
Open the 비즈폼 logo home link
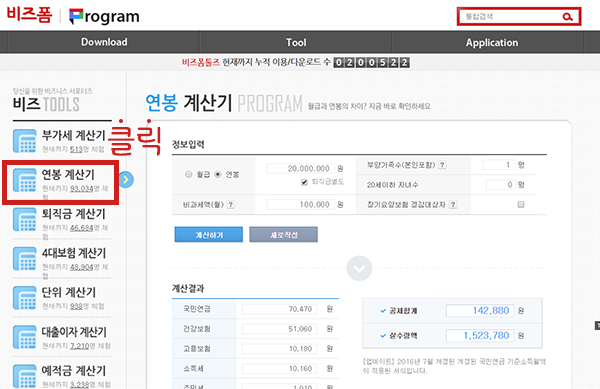coord(29,15)
